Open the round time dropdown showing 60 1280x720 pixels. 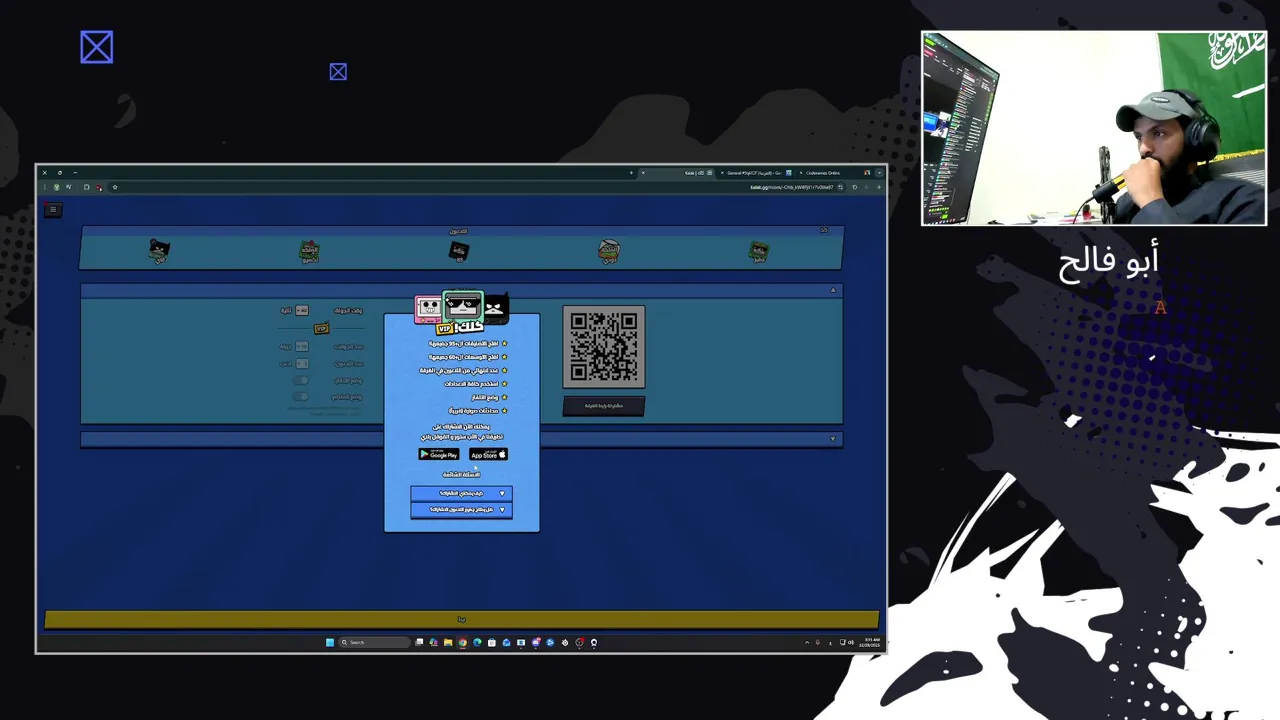[x=302, y=310]
